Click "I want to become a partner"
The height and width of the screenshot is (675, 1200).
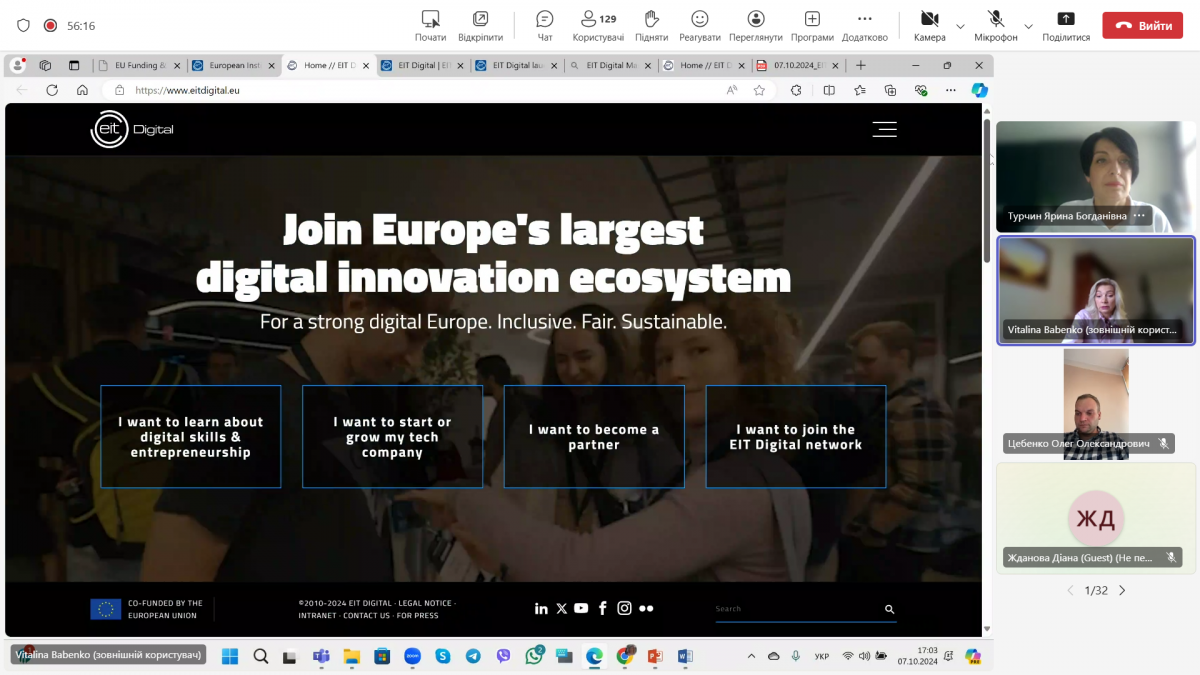click(594, 437)
